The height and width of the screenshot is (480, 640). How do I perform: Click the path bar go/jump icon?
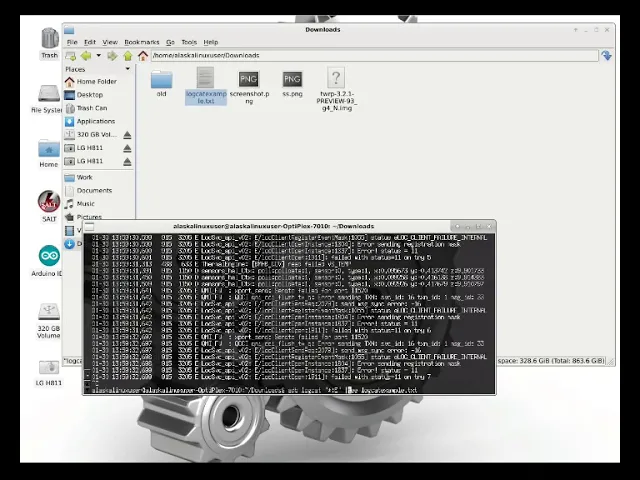pos(607,56)
